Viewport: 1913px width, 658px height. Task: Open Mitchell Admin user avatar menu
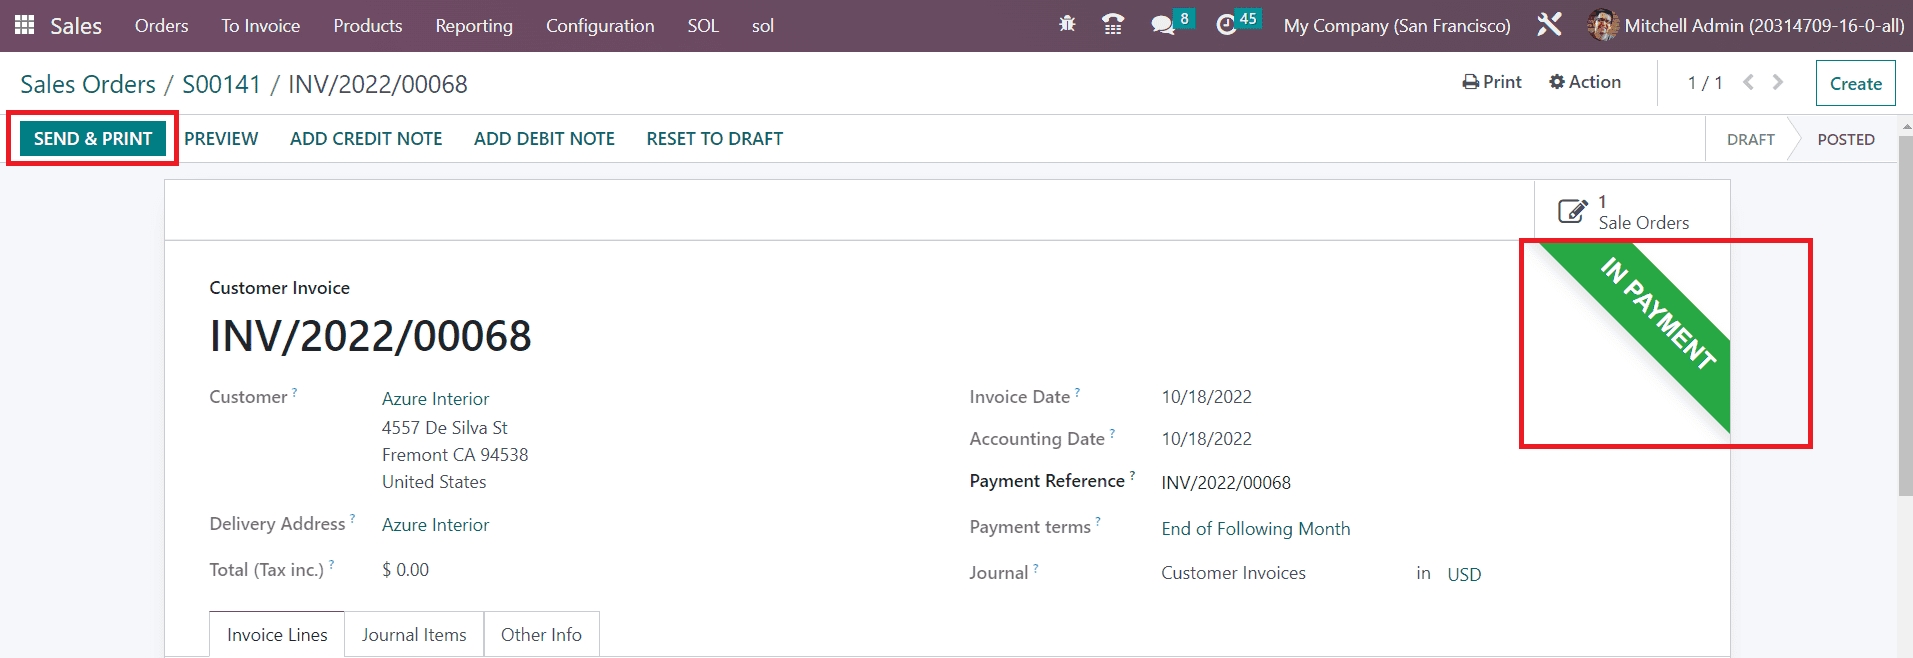tap(1602, 25)
